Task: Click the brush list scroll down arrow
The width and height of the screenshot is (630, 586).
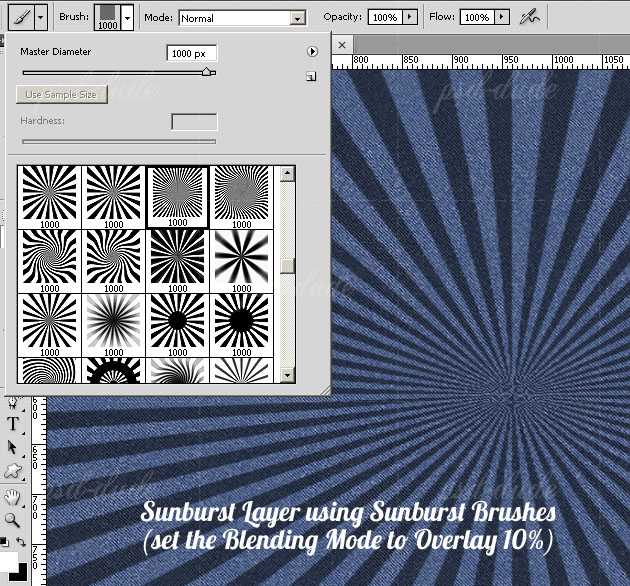Action: coord(287,375)
